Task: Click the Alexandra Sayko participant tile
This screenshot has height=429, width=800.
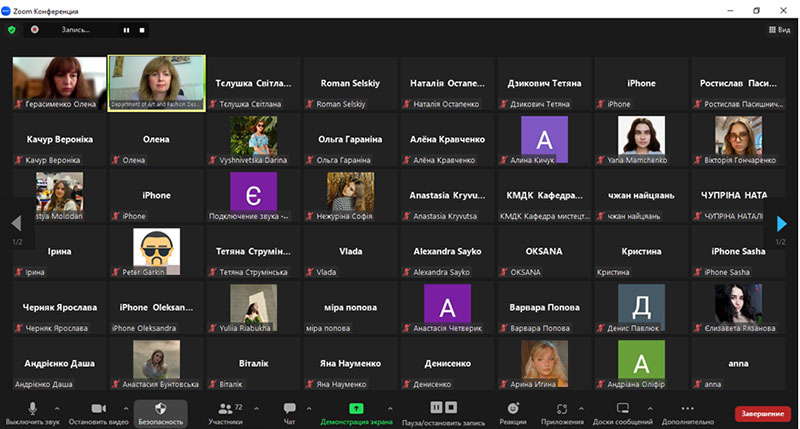Action: [x=447, y=251]
